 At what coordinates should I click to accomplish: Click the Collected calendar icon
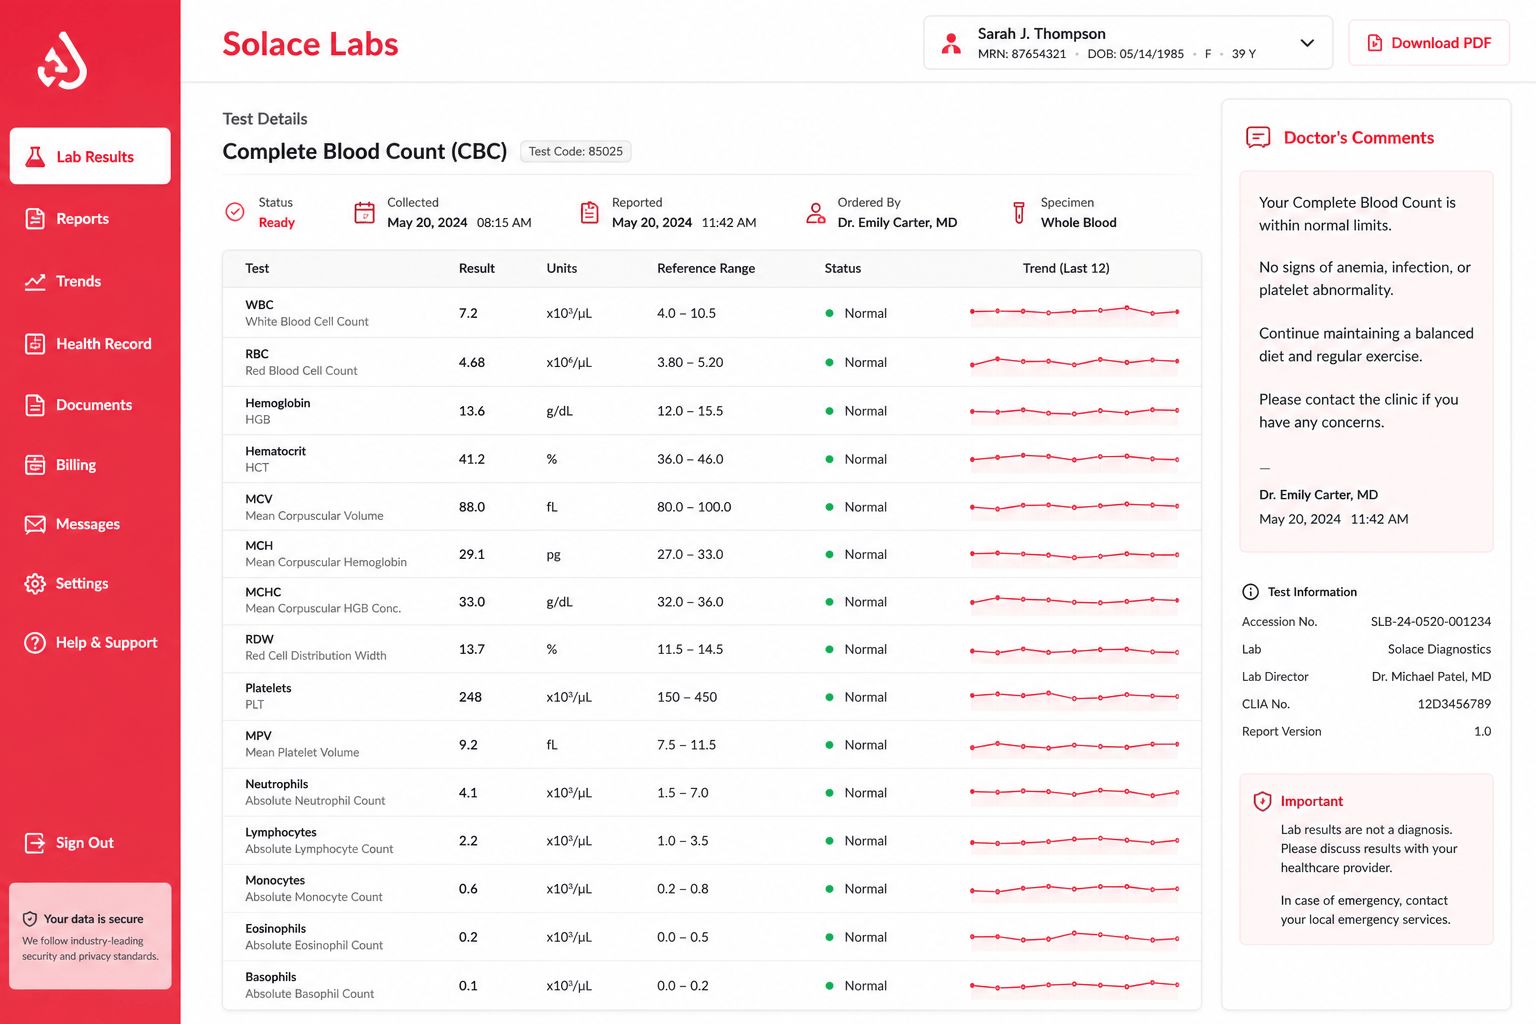365,213
